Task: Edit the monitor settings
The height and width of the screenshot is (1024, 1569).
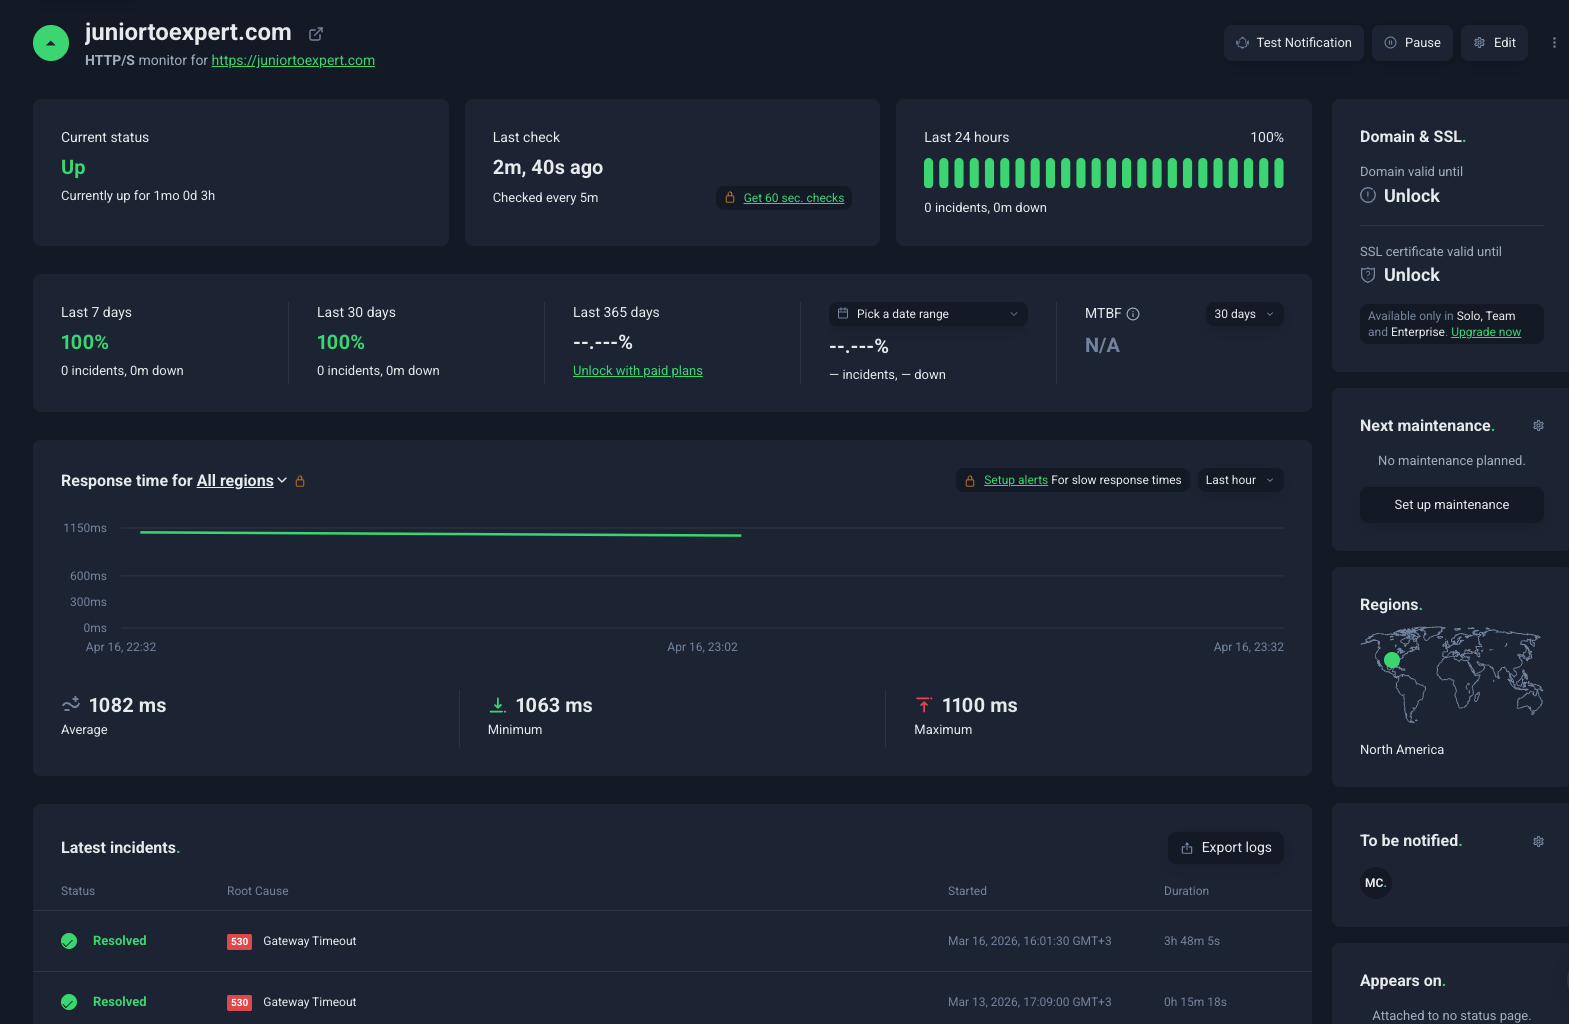Action: pyautogui.click(x=1494, y=43)
